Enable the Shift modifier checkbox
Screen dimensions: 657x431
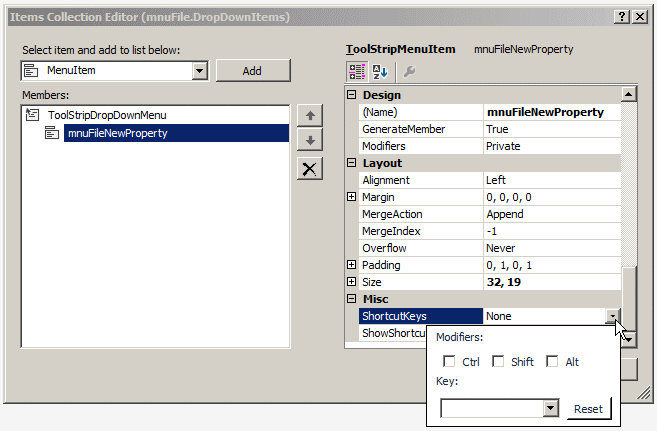click(498, 361)
